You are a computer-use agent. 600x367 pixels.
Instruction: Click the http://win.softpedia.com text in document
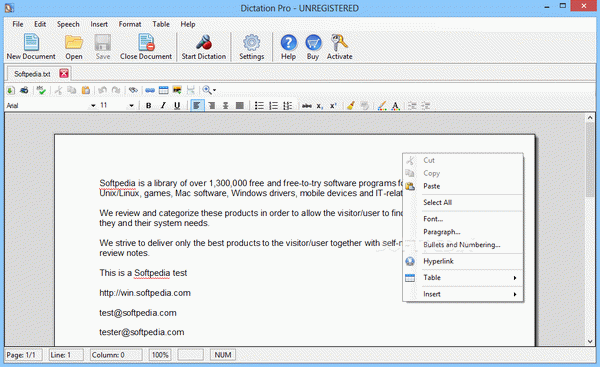[145, 293]
